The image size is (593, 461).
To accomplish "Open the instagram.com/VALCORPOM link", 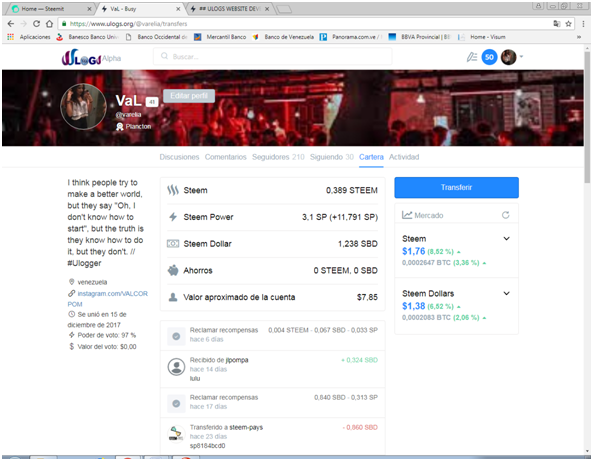I will 108,299.
